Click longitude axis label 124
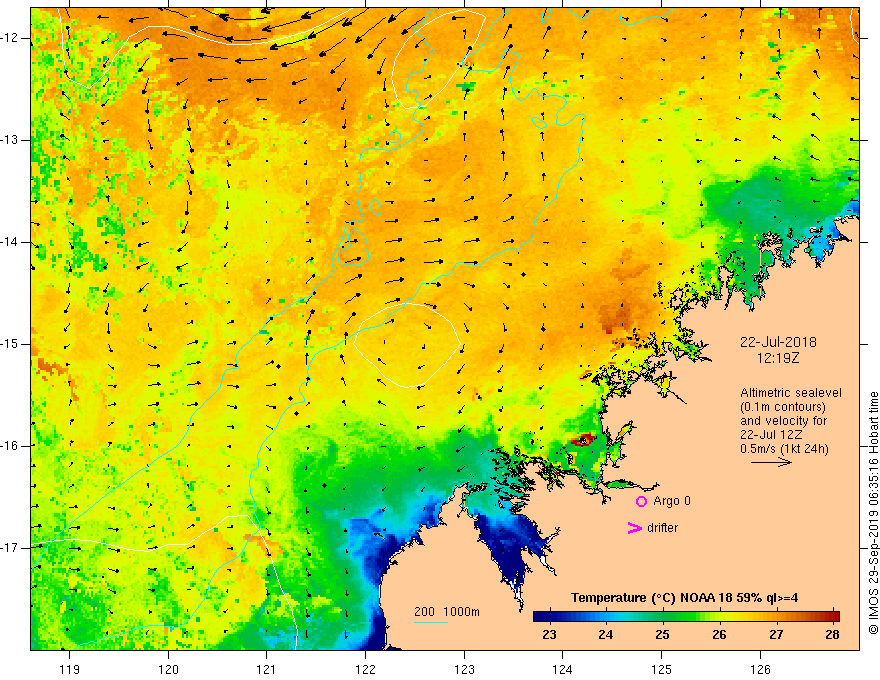This screenshot has width=880, height=680. [x=563, y=669]
